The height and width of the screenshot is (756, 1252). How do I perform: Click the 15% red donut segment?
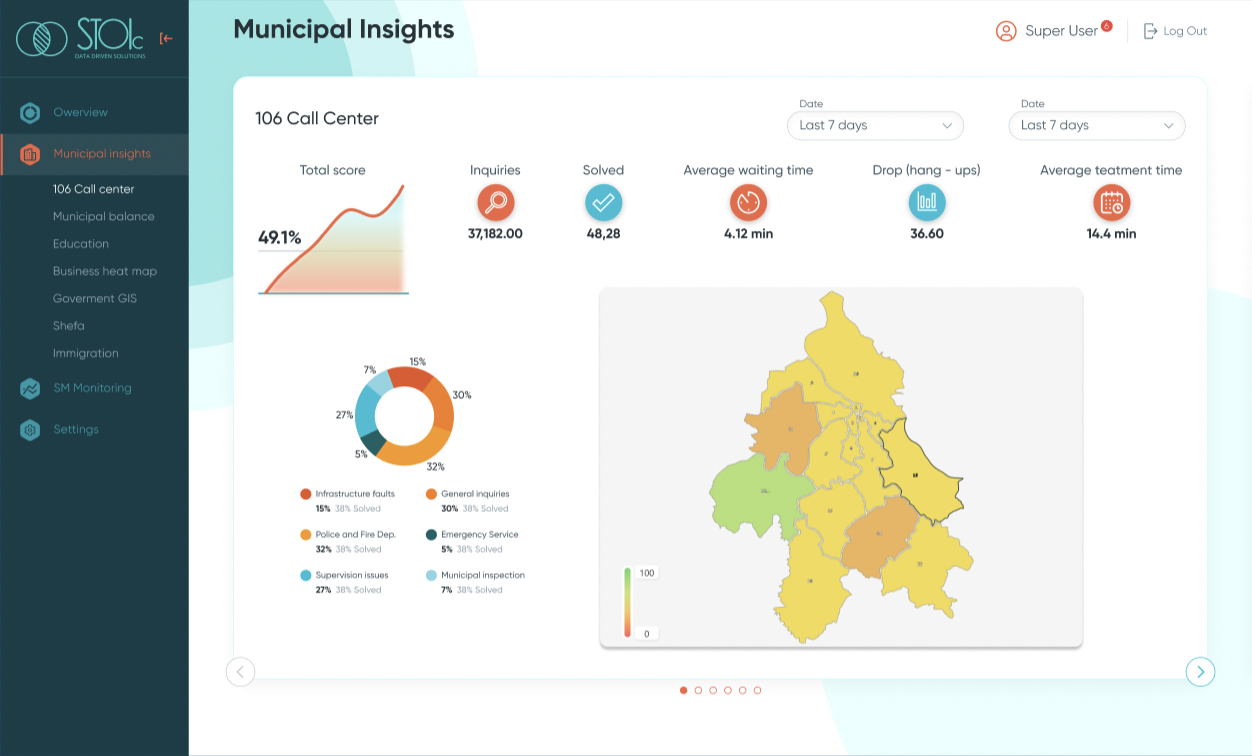[x=409, y=378]
